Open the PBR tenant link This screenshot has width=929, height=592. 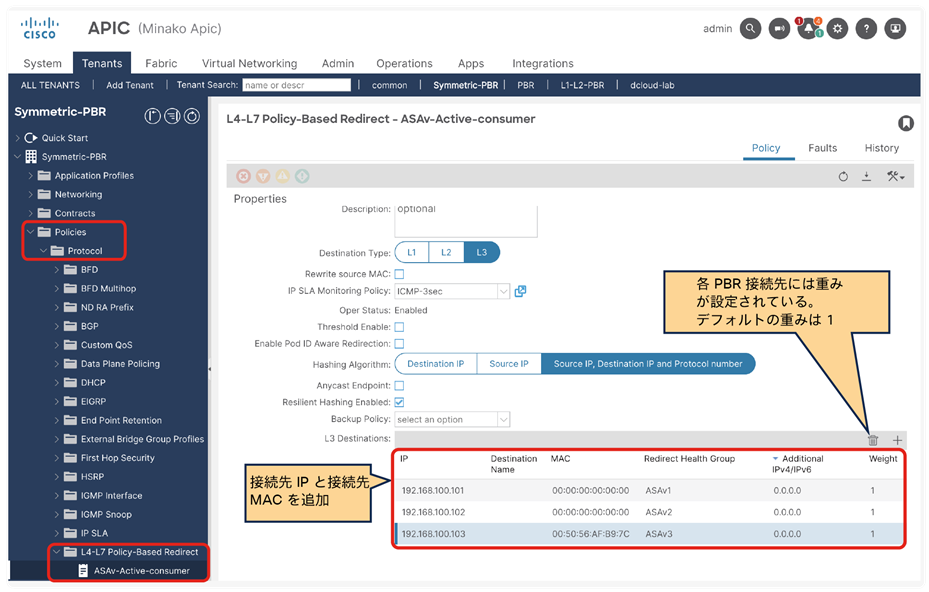coord(526,85)
